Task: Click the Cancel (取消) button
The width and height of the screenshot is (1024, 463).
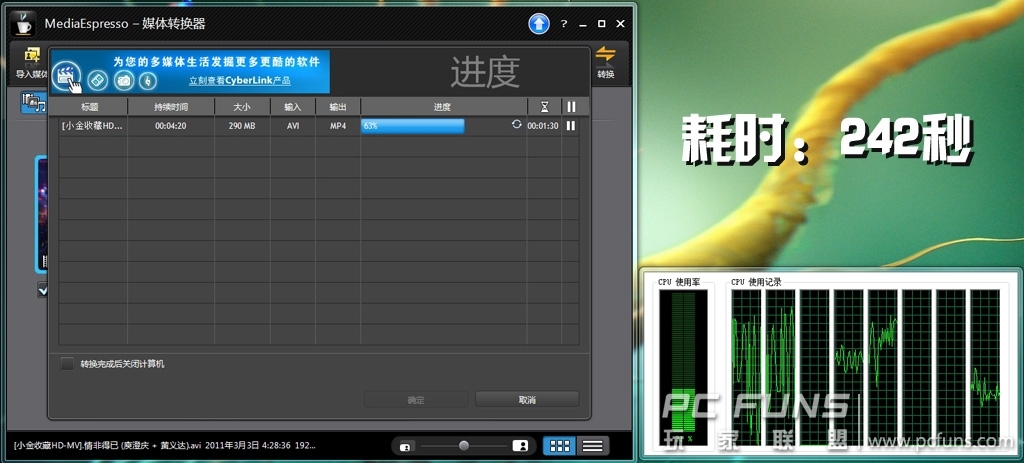Action: coord(527,400)
